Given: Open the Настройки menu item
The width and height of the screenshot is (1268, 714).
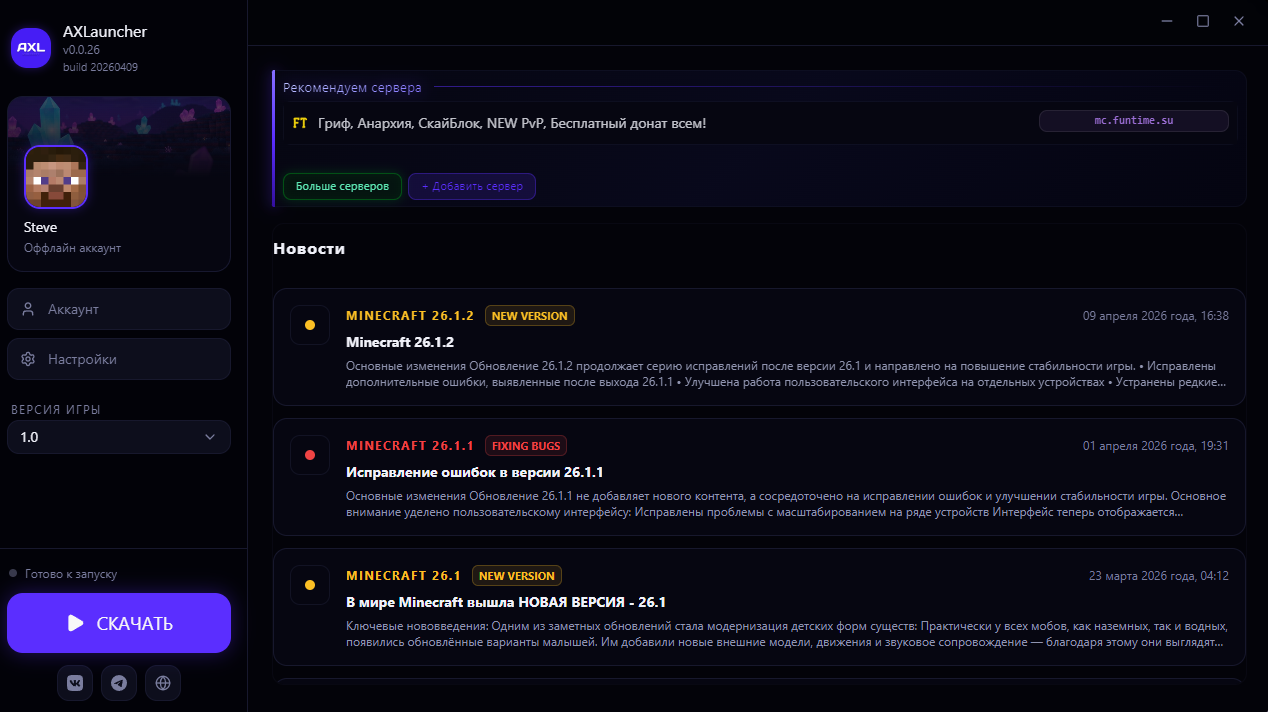Looking at the screenshot, I should (x=119, y=359).
